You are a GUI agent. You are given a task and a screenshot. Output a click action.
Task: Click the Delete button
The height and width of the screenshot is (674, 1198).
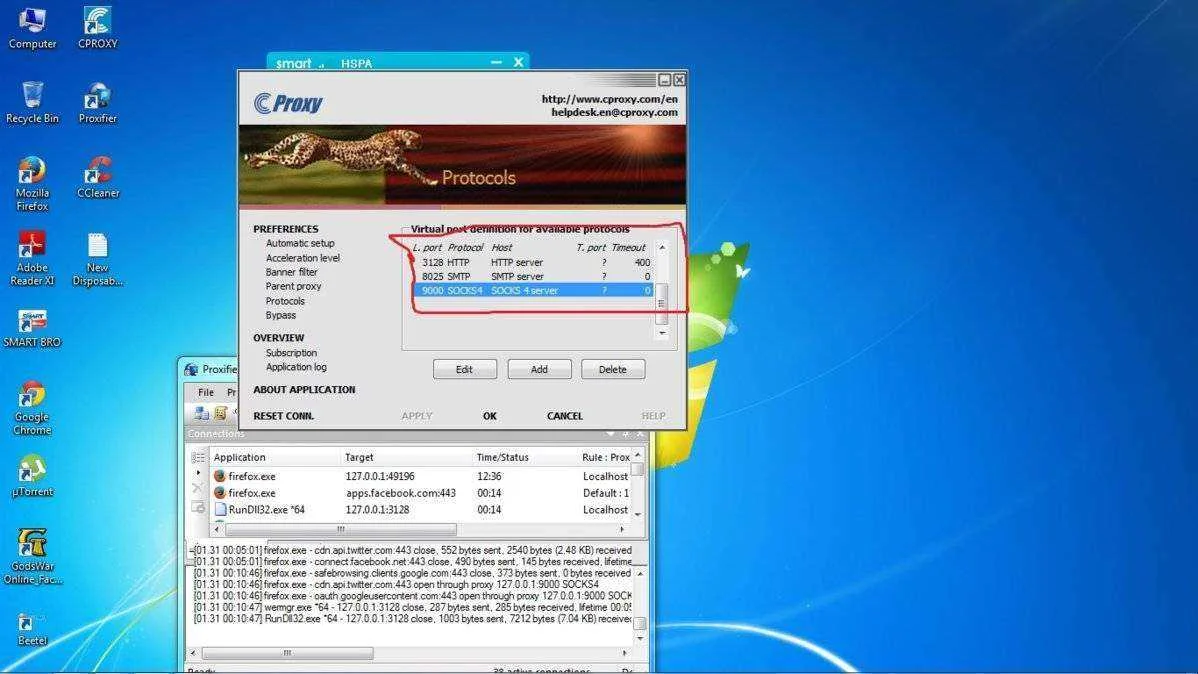pyautogui.click(x=613, y=369)
